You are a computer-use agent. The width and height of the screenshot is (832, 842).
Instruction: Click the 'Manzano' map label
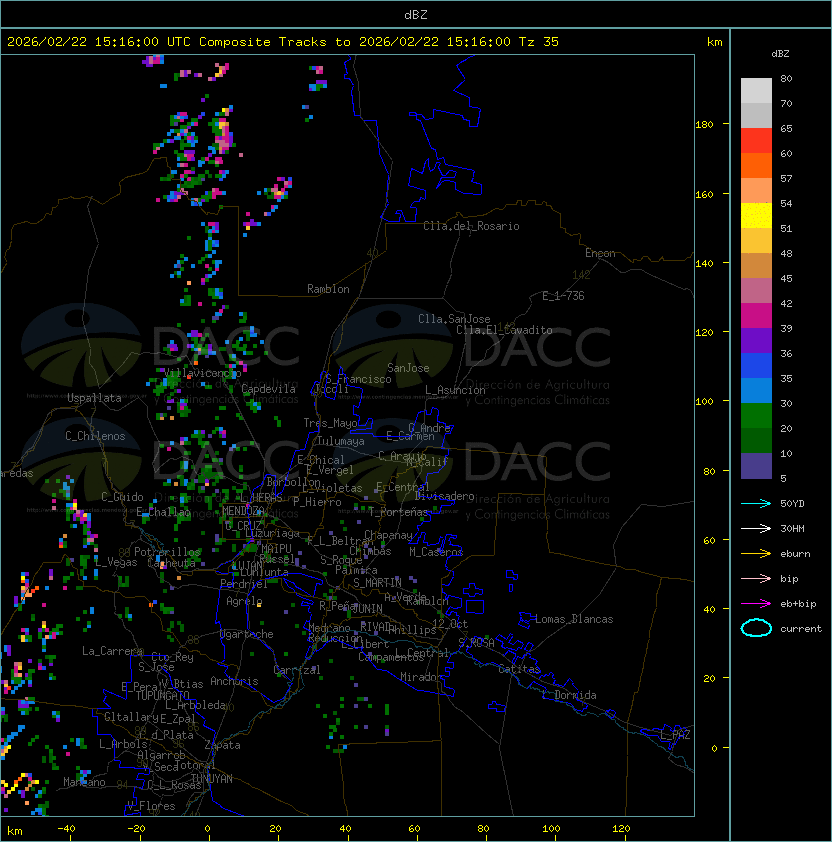[84, 782]
